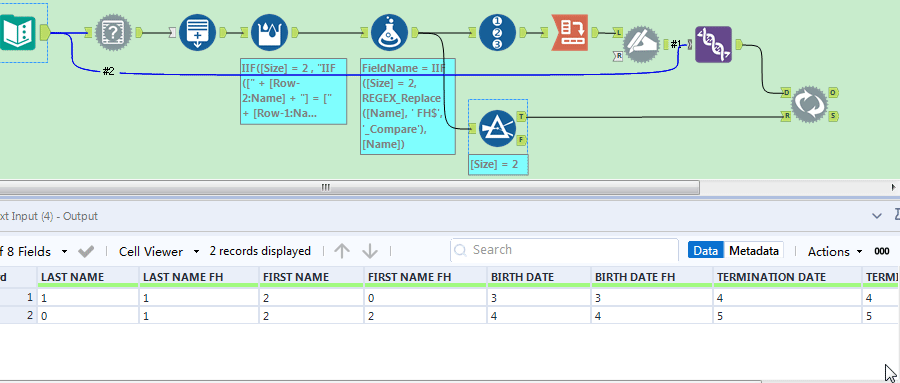Click the Filter tool's F output anchor
The height and width of the screenshot is (383, 900).
coord(521,140)
